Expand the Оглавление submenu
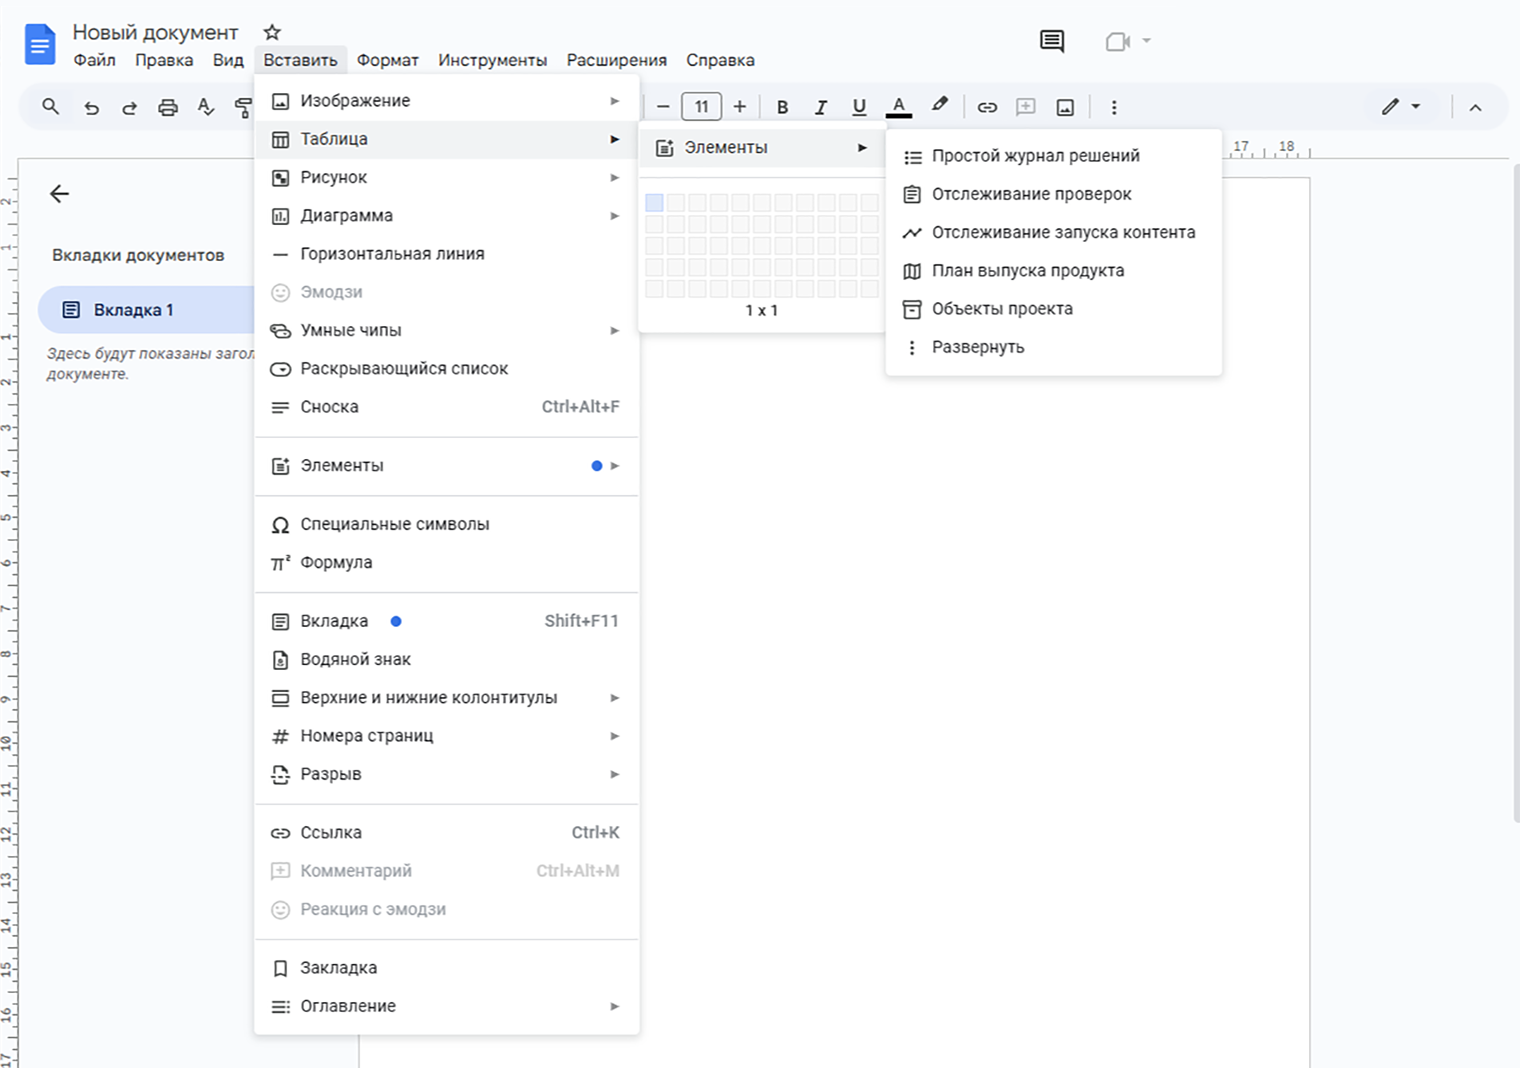1520x1068 pixels. 446,1006
